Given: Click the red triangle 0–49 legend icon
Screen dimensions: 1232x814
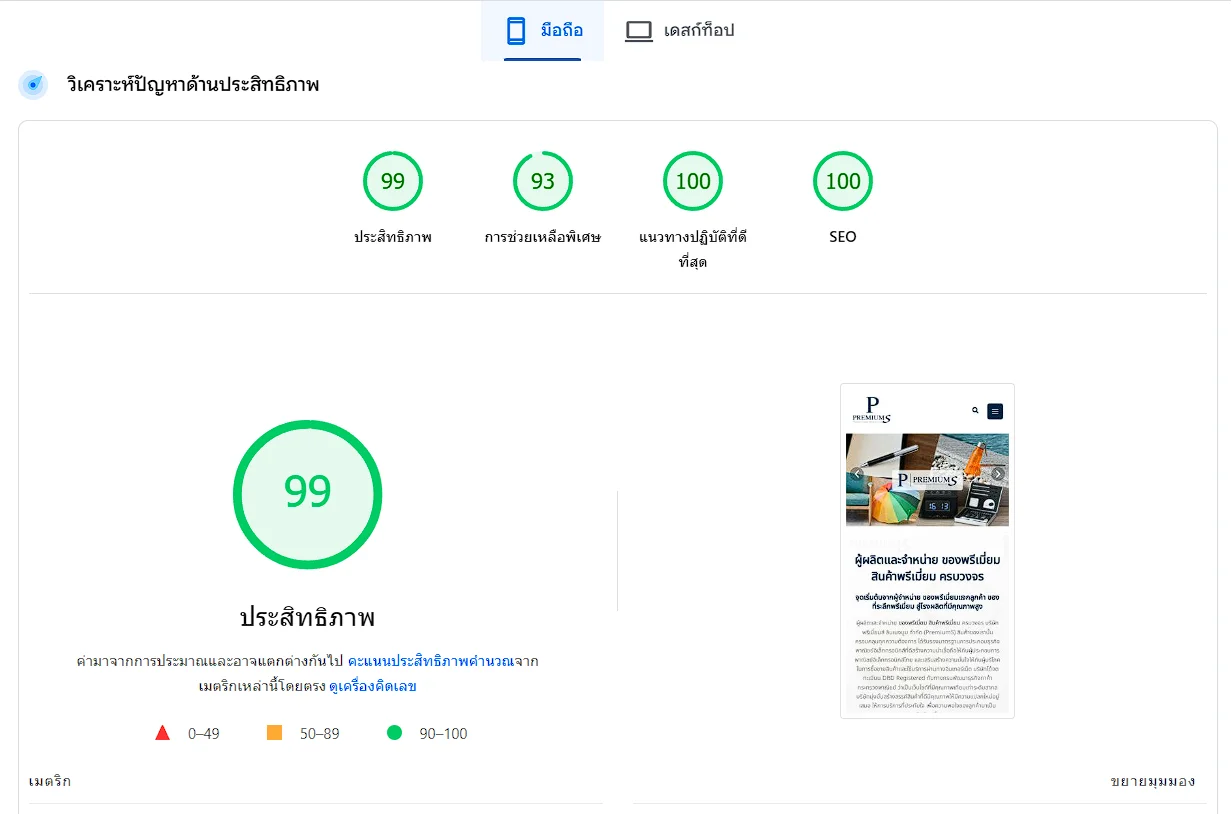Looking at the screenshot, I should (163, 733).
